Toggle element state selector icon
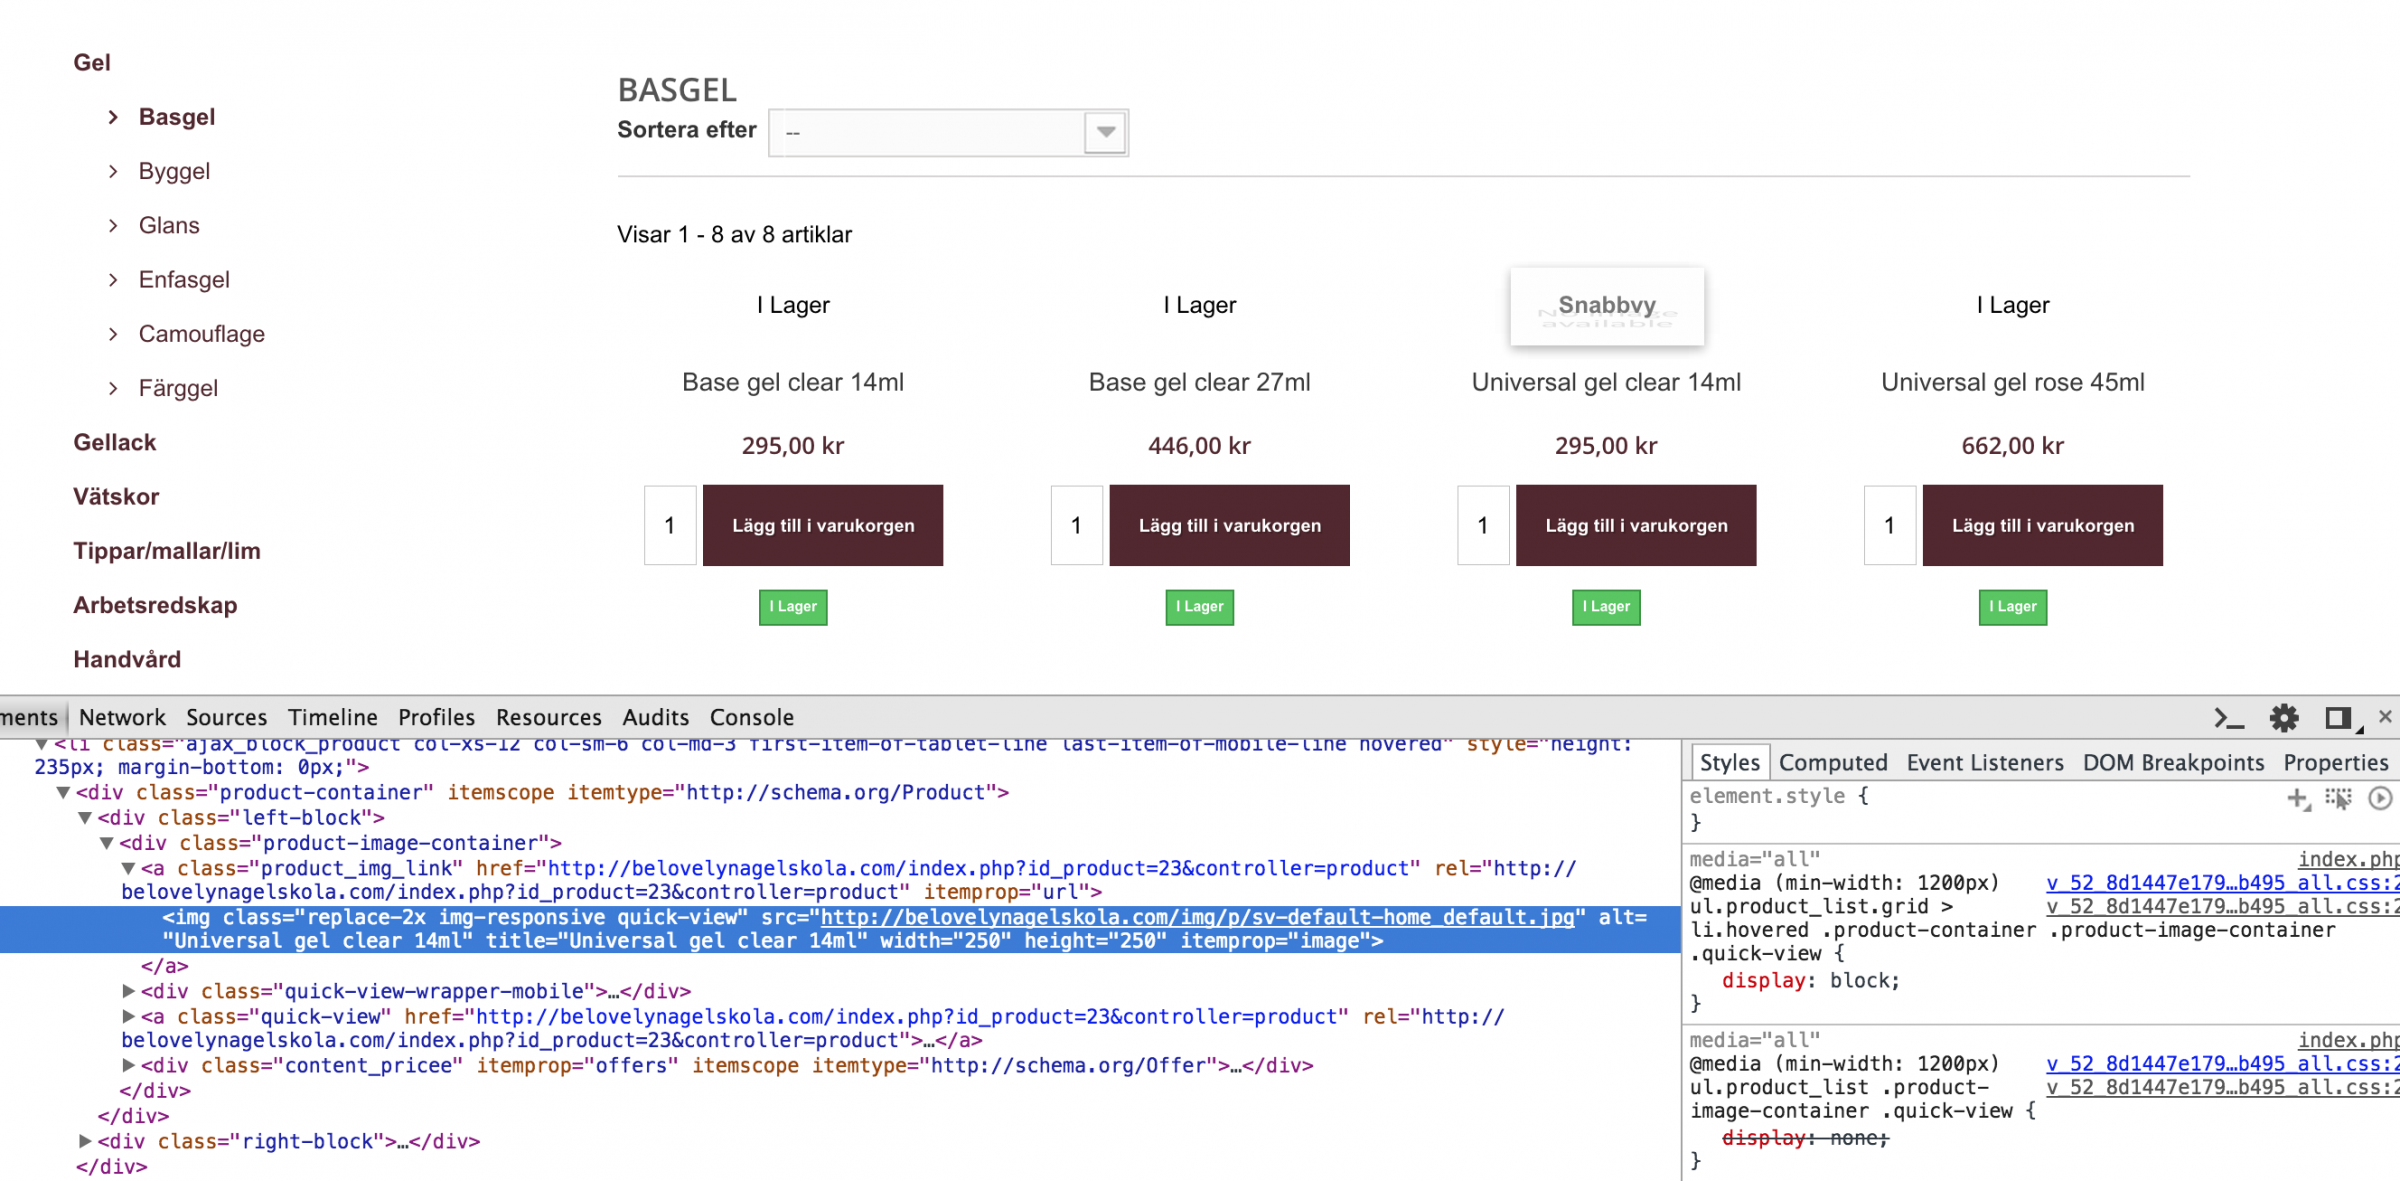The height and width of the screenshot is (1181, 2400). (2338, 798)
